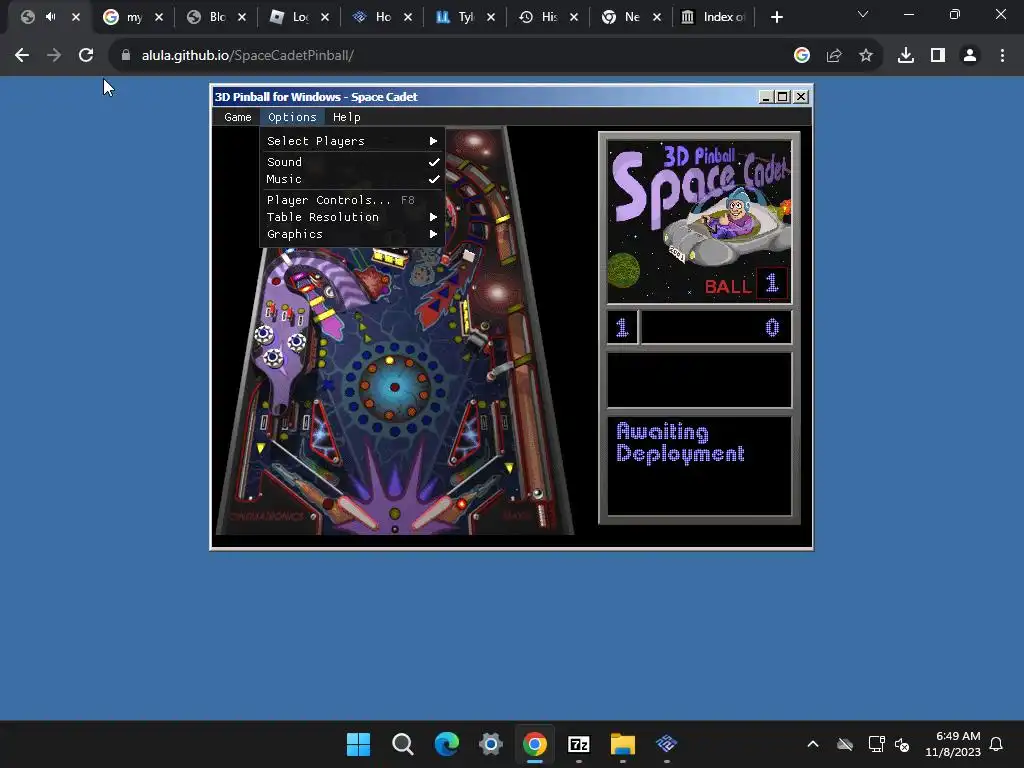Click the BALL 1 counter

746,285
